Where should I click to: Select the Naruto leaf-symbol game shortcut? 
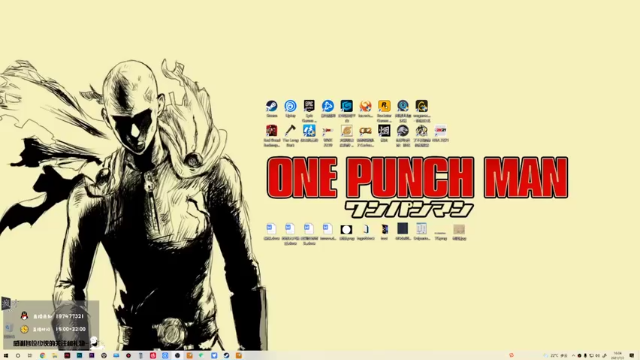click(347, 131)
